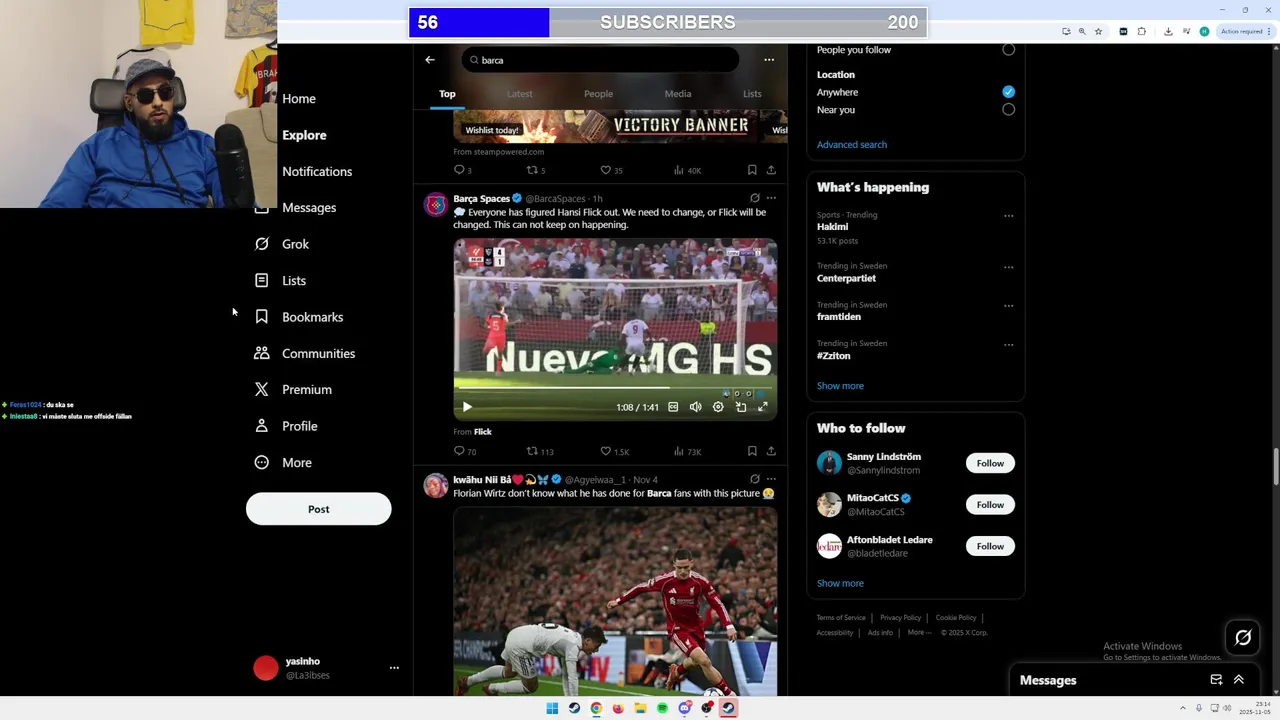Open more options on Barça Spaces post
This screenshot has width=1280, height=720.
[771, 198]
